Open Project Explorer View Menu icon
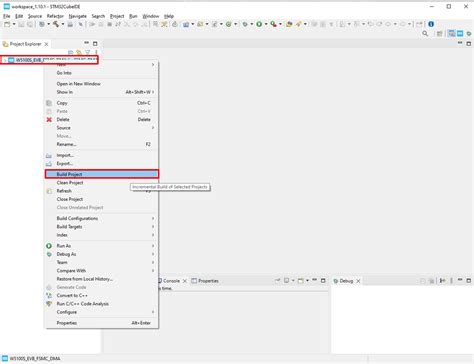 pos(96,52)
